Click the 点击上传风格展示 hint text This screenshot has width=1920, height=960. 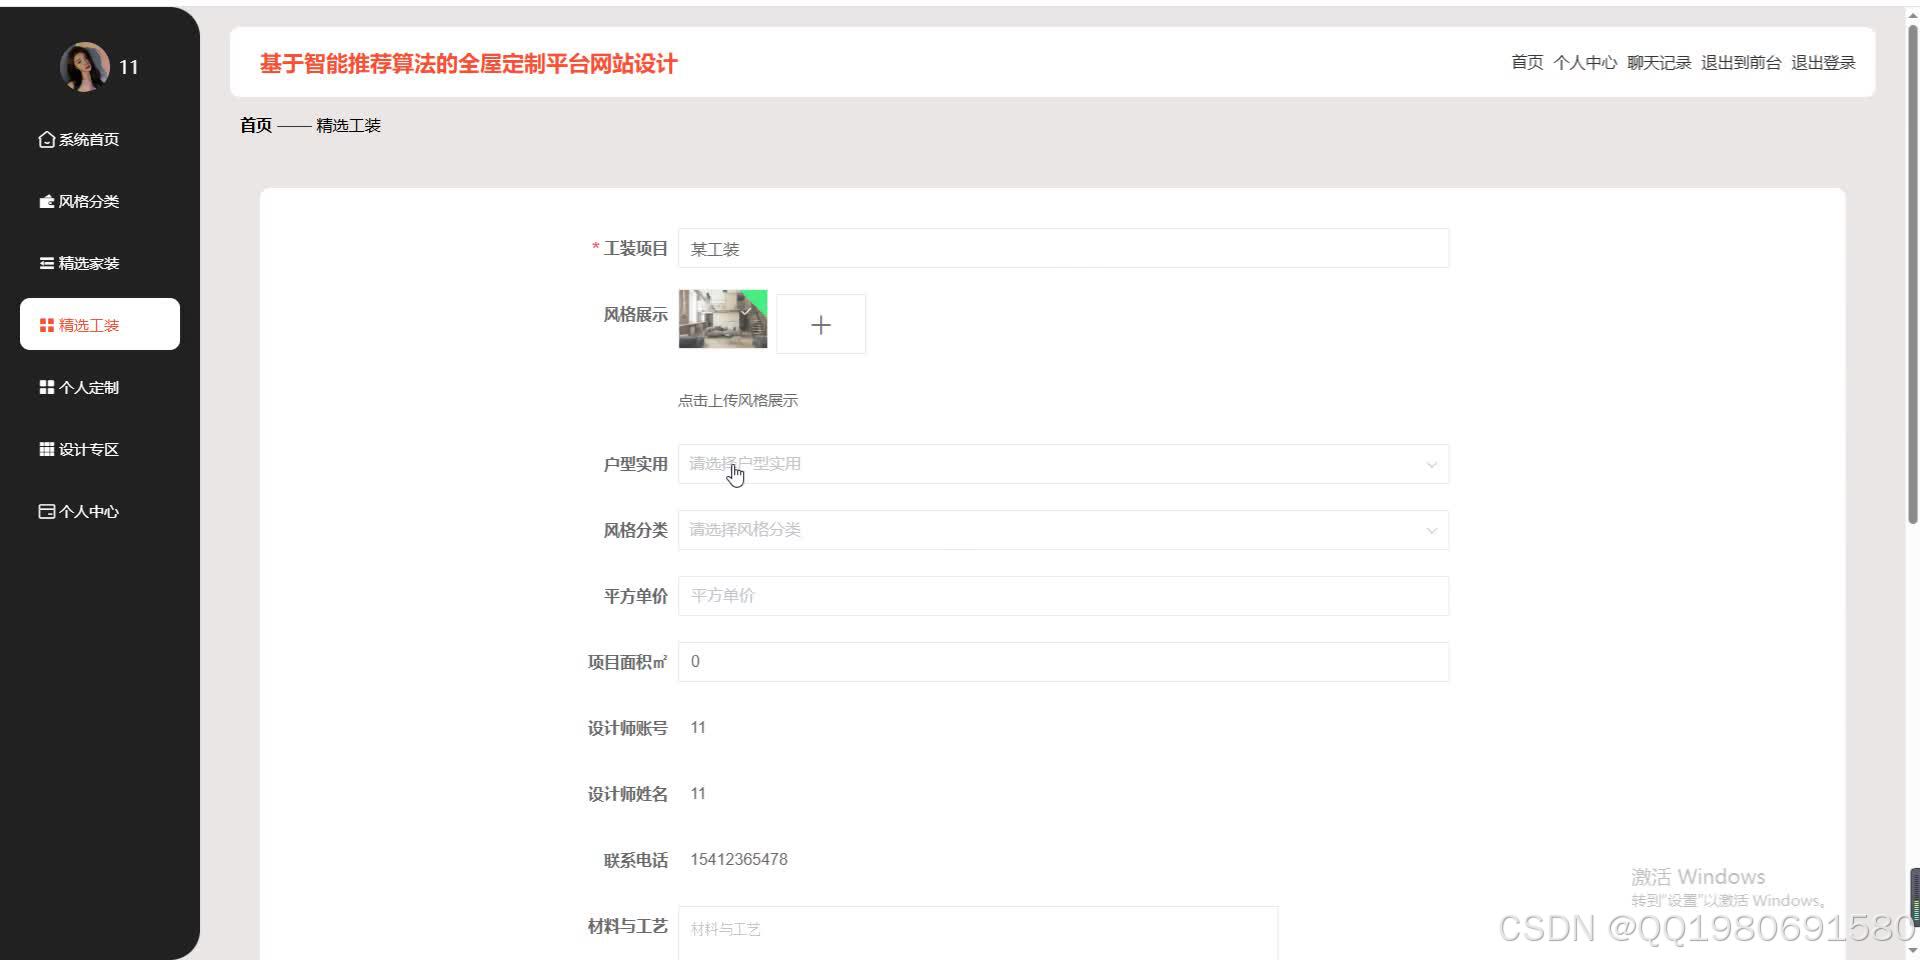tap(738, 400)
